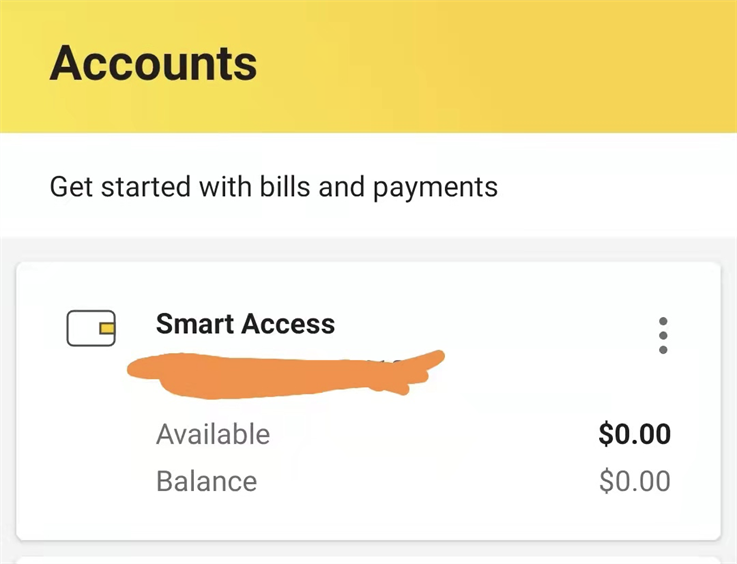Tap the next card edge below Smart Access

pyautogui.click(x=368, y=561)
